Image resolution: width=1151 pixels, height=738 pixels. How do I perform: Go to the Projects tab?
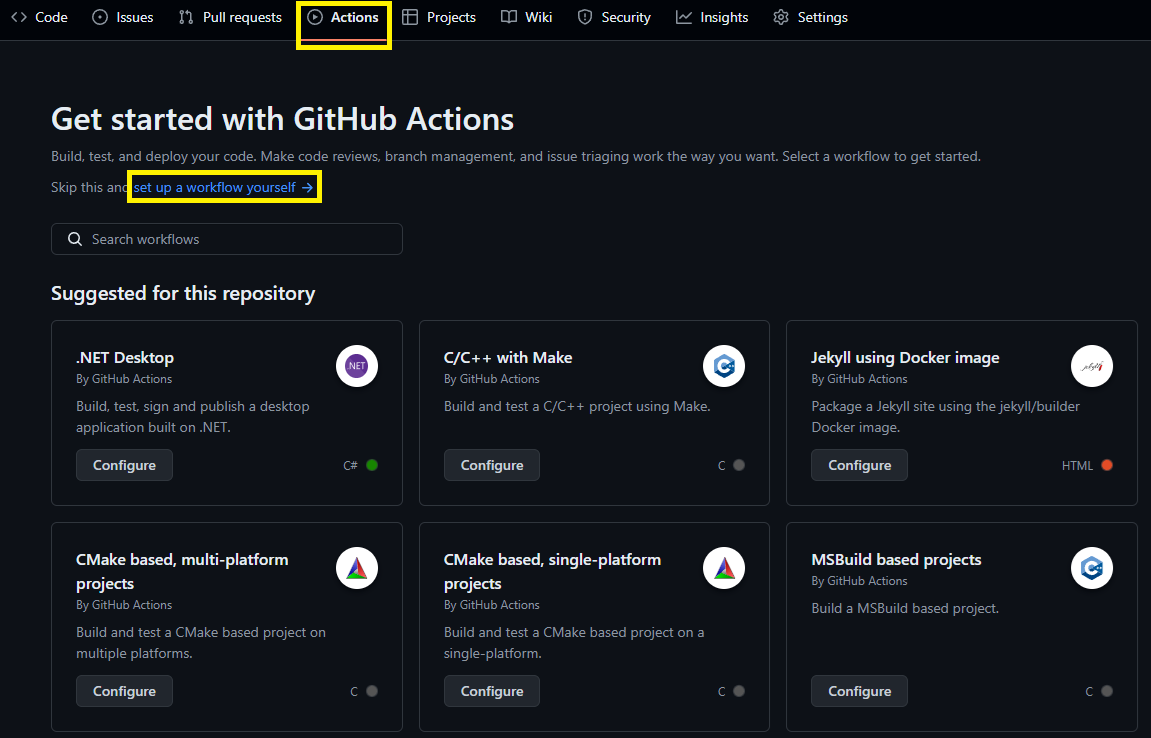pos(439,17)
